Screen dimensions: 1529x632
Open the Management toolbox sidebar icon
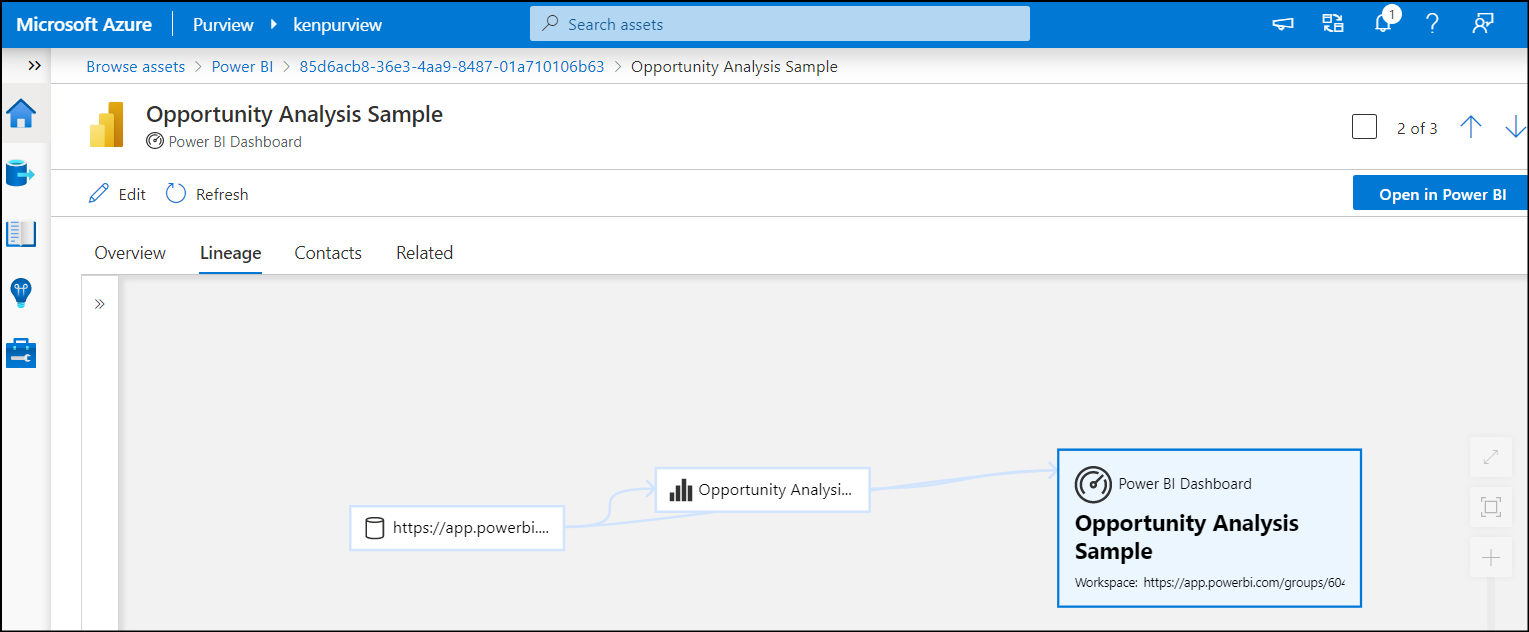coord(21,353)
